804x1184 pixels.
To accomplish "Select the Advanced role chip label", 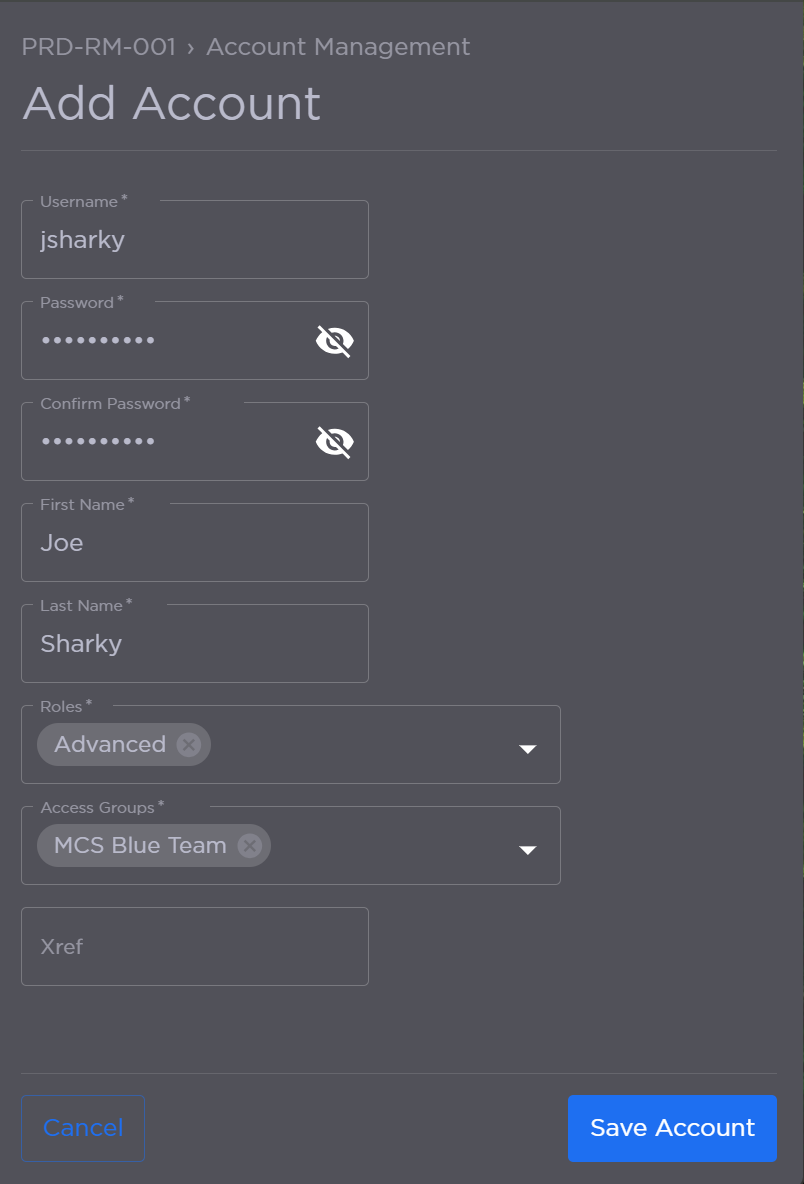I will pyautogui.click(x=110, y=745).
